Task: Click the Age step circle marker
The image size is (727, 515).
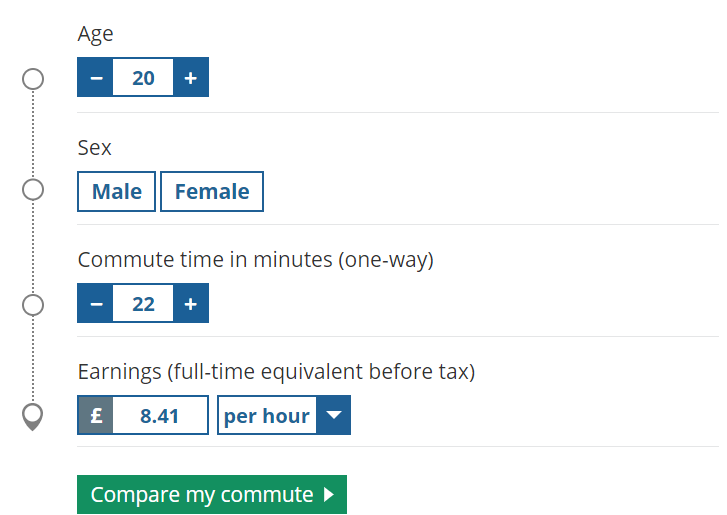Action: pyautogui.click(x=33, y=79)
